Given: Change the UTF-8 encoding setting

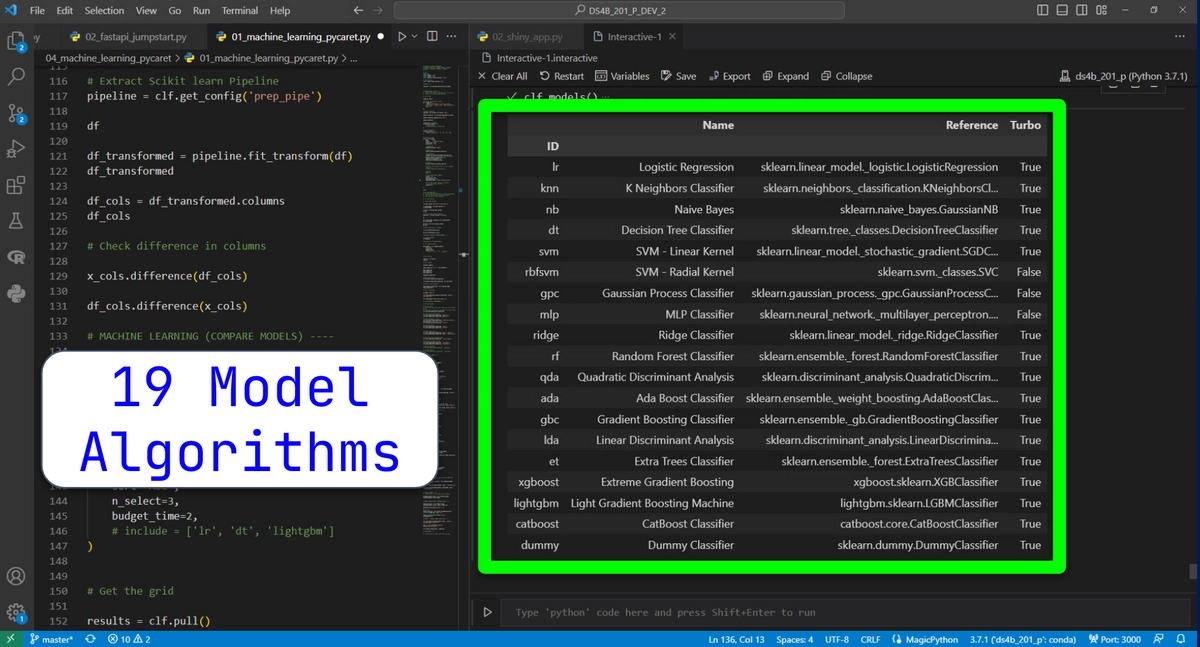Looking at the screenshot, I should tap(836, 639).
